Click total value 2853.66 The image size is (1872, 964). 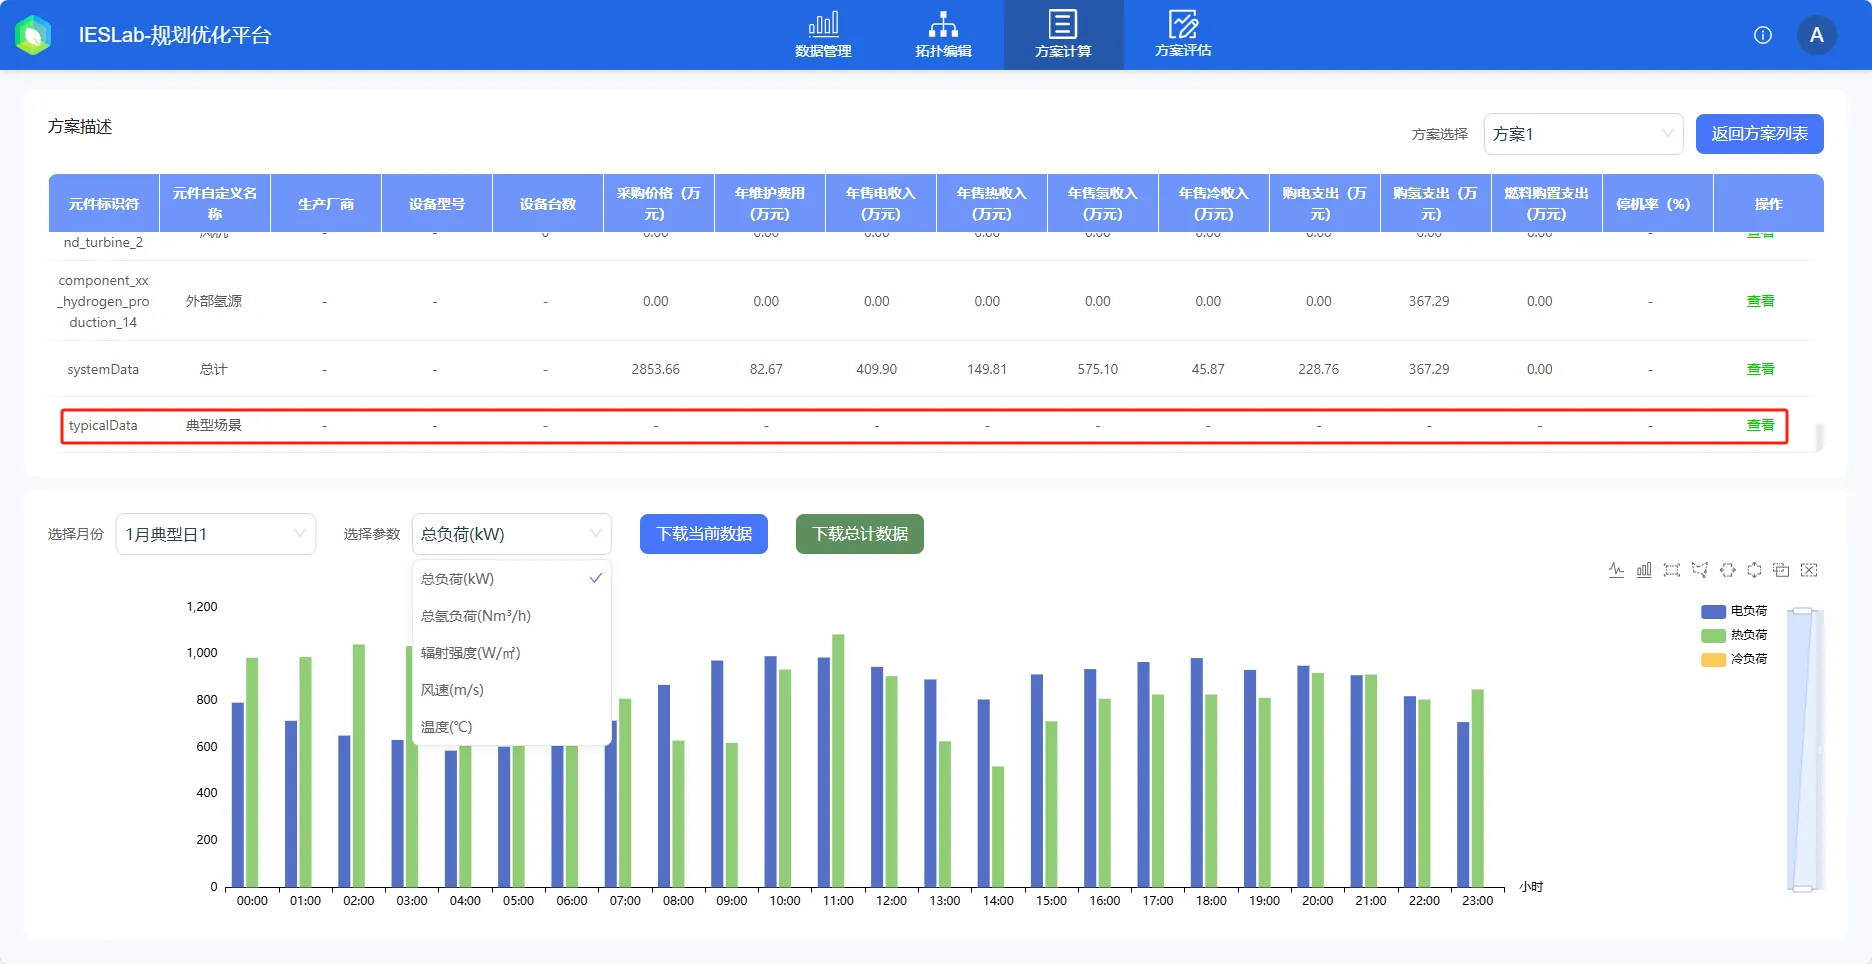655,369
